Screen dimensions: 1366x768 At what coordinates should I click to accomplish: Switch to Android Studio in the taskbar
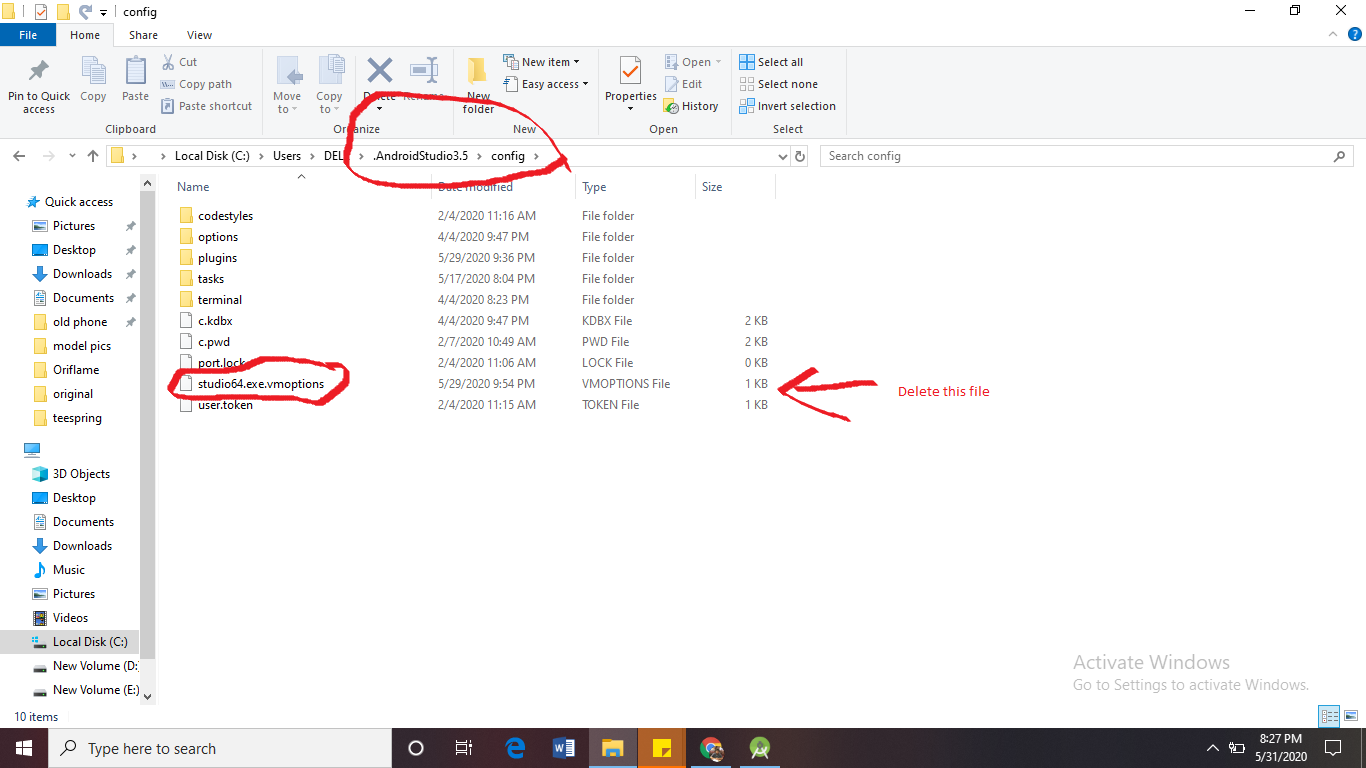click(x=760, y=748)
